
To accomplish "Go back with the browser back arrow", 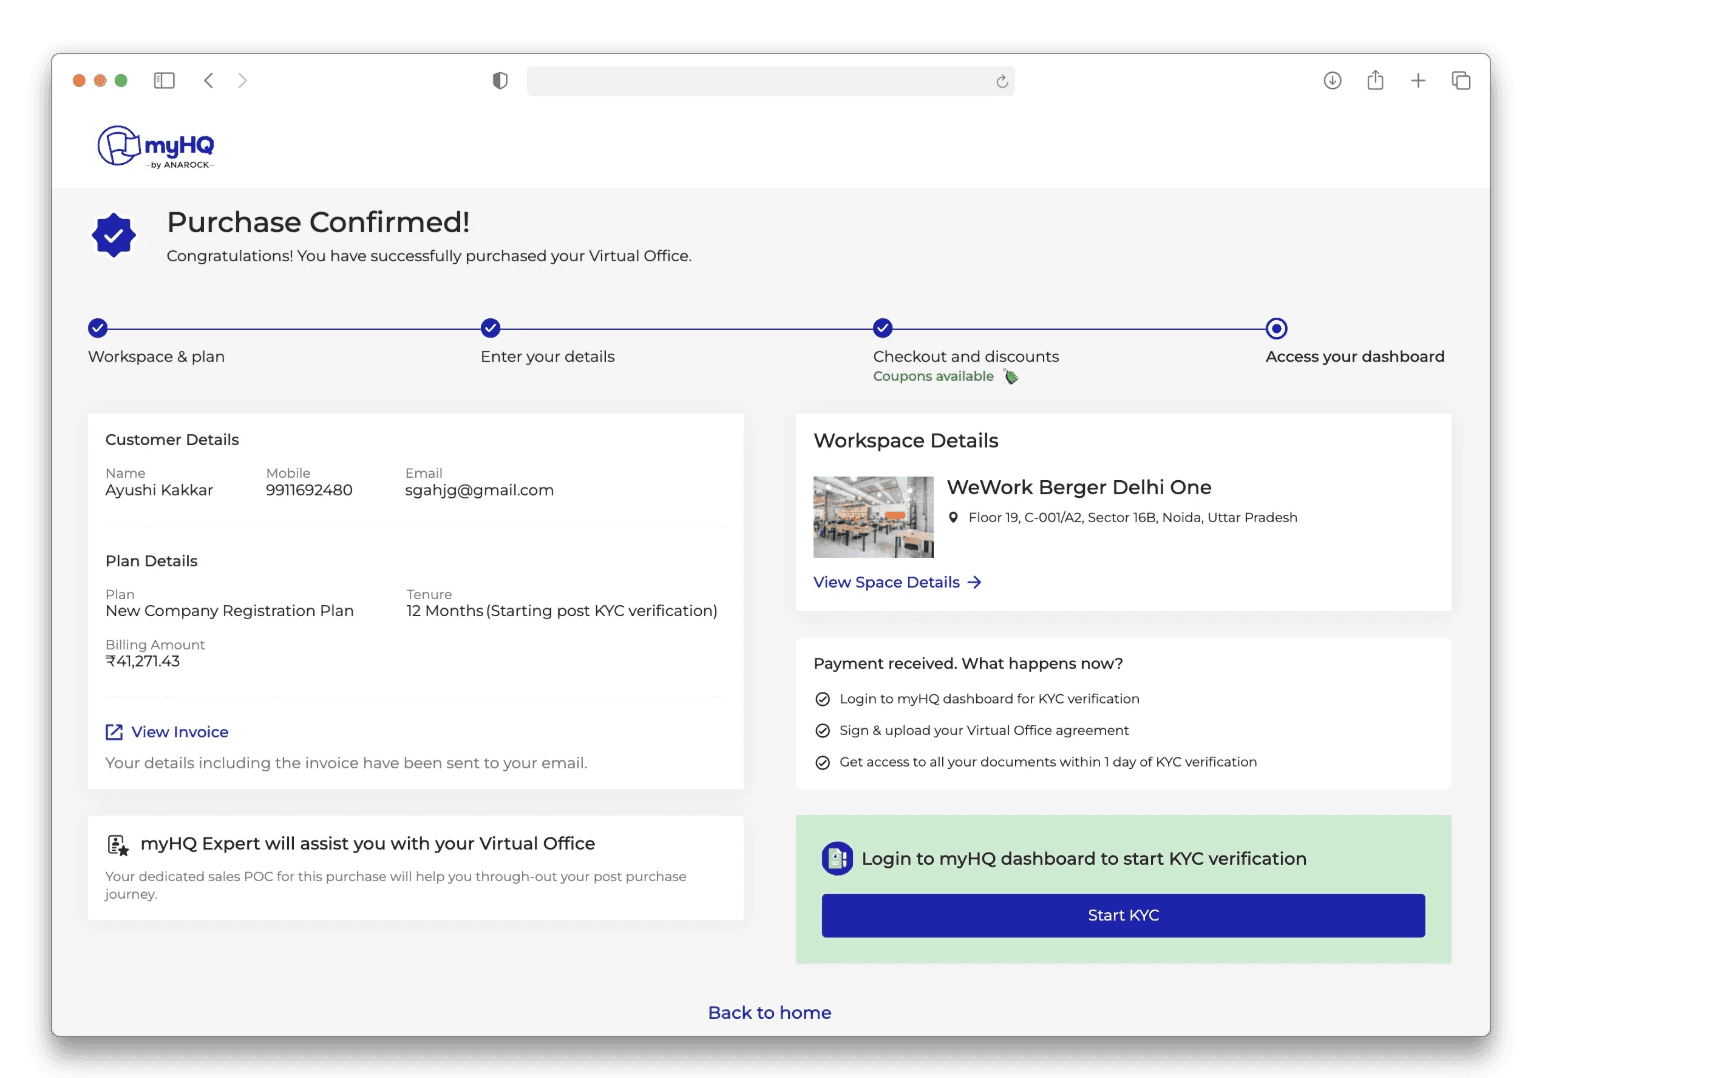I will [x=208, y=80].
